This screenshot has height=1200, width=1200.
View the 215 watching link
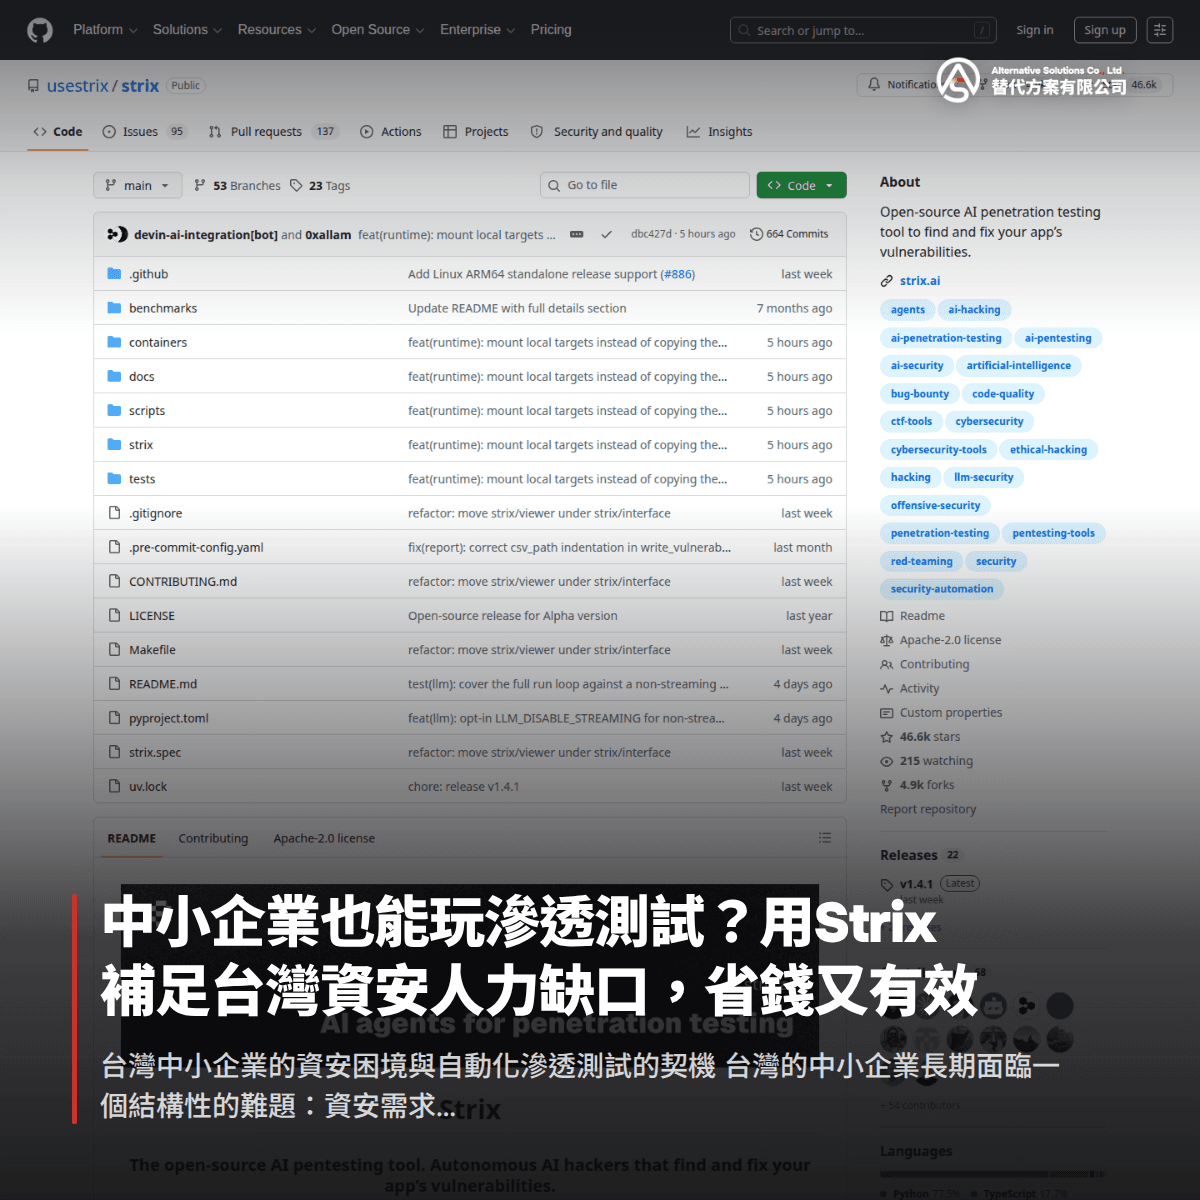(x=926, y=761)
